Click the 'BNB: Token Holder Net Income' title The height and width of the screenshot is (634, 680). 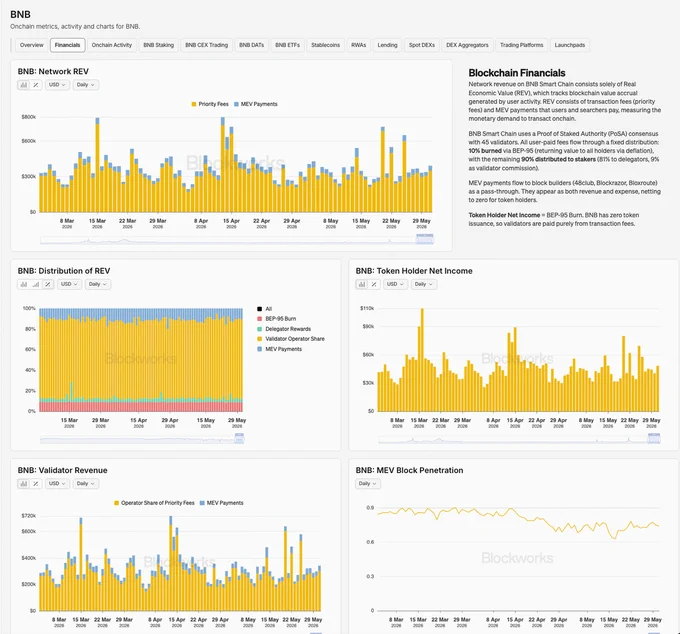click(x=414, y=271)
